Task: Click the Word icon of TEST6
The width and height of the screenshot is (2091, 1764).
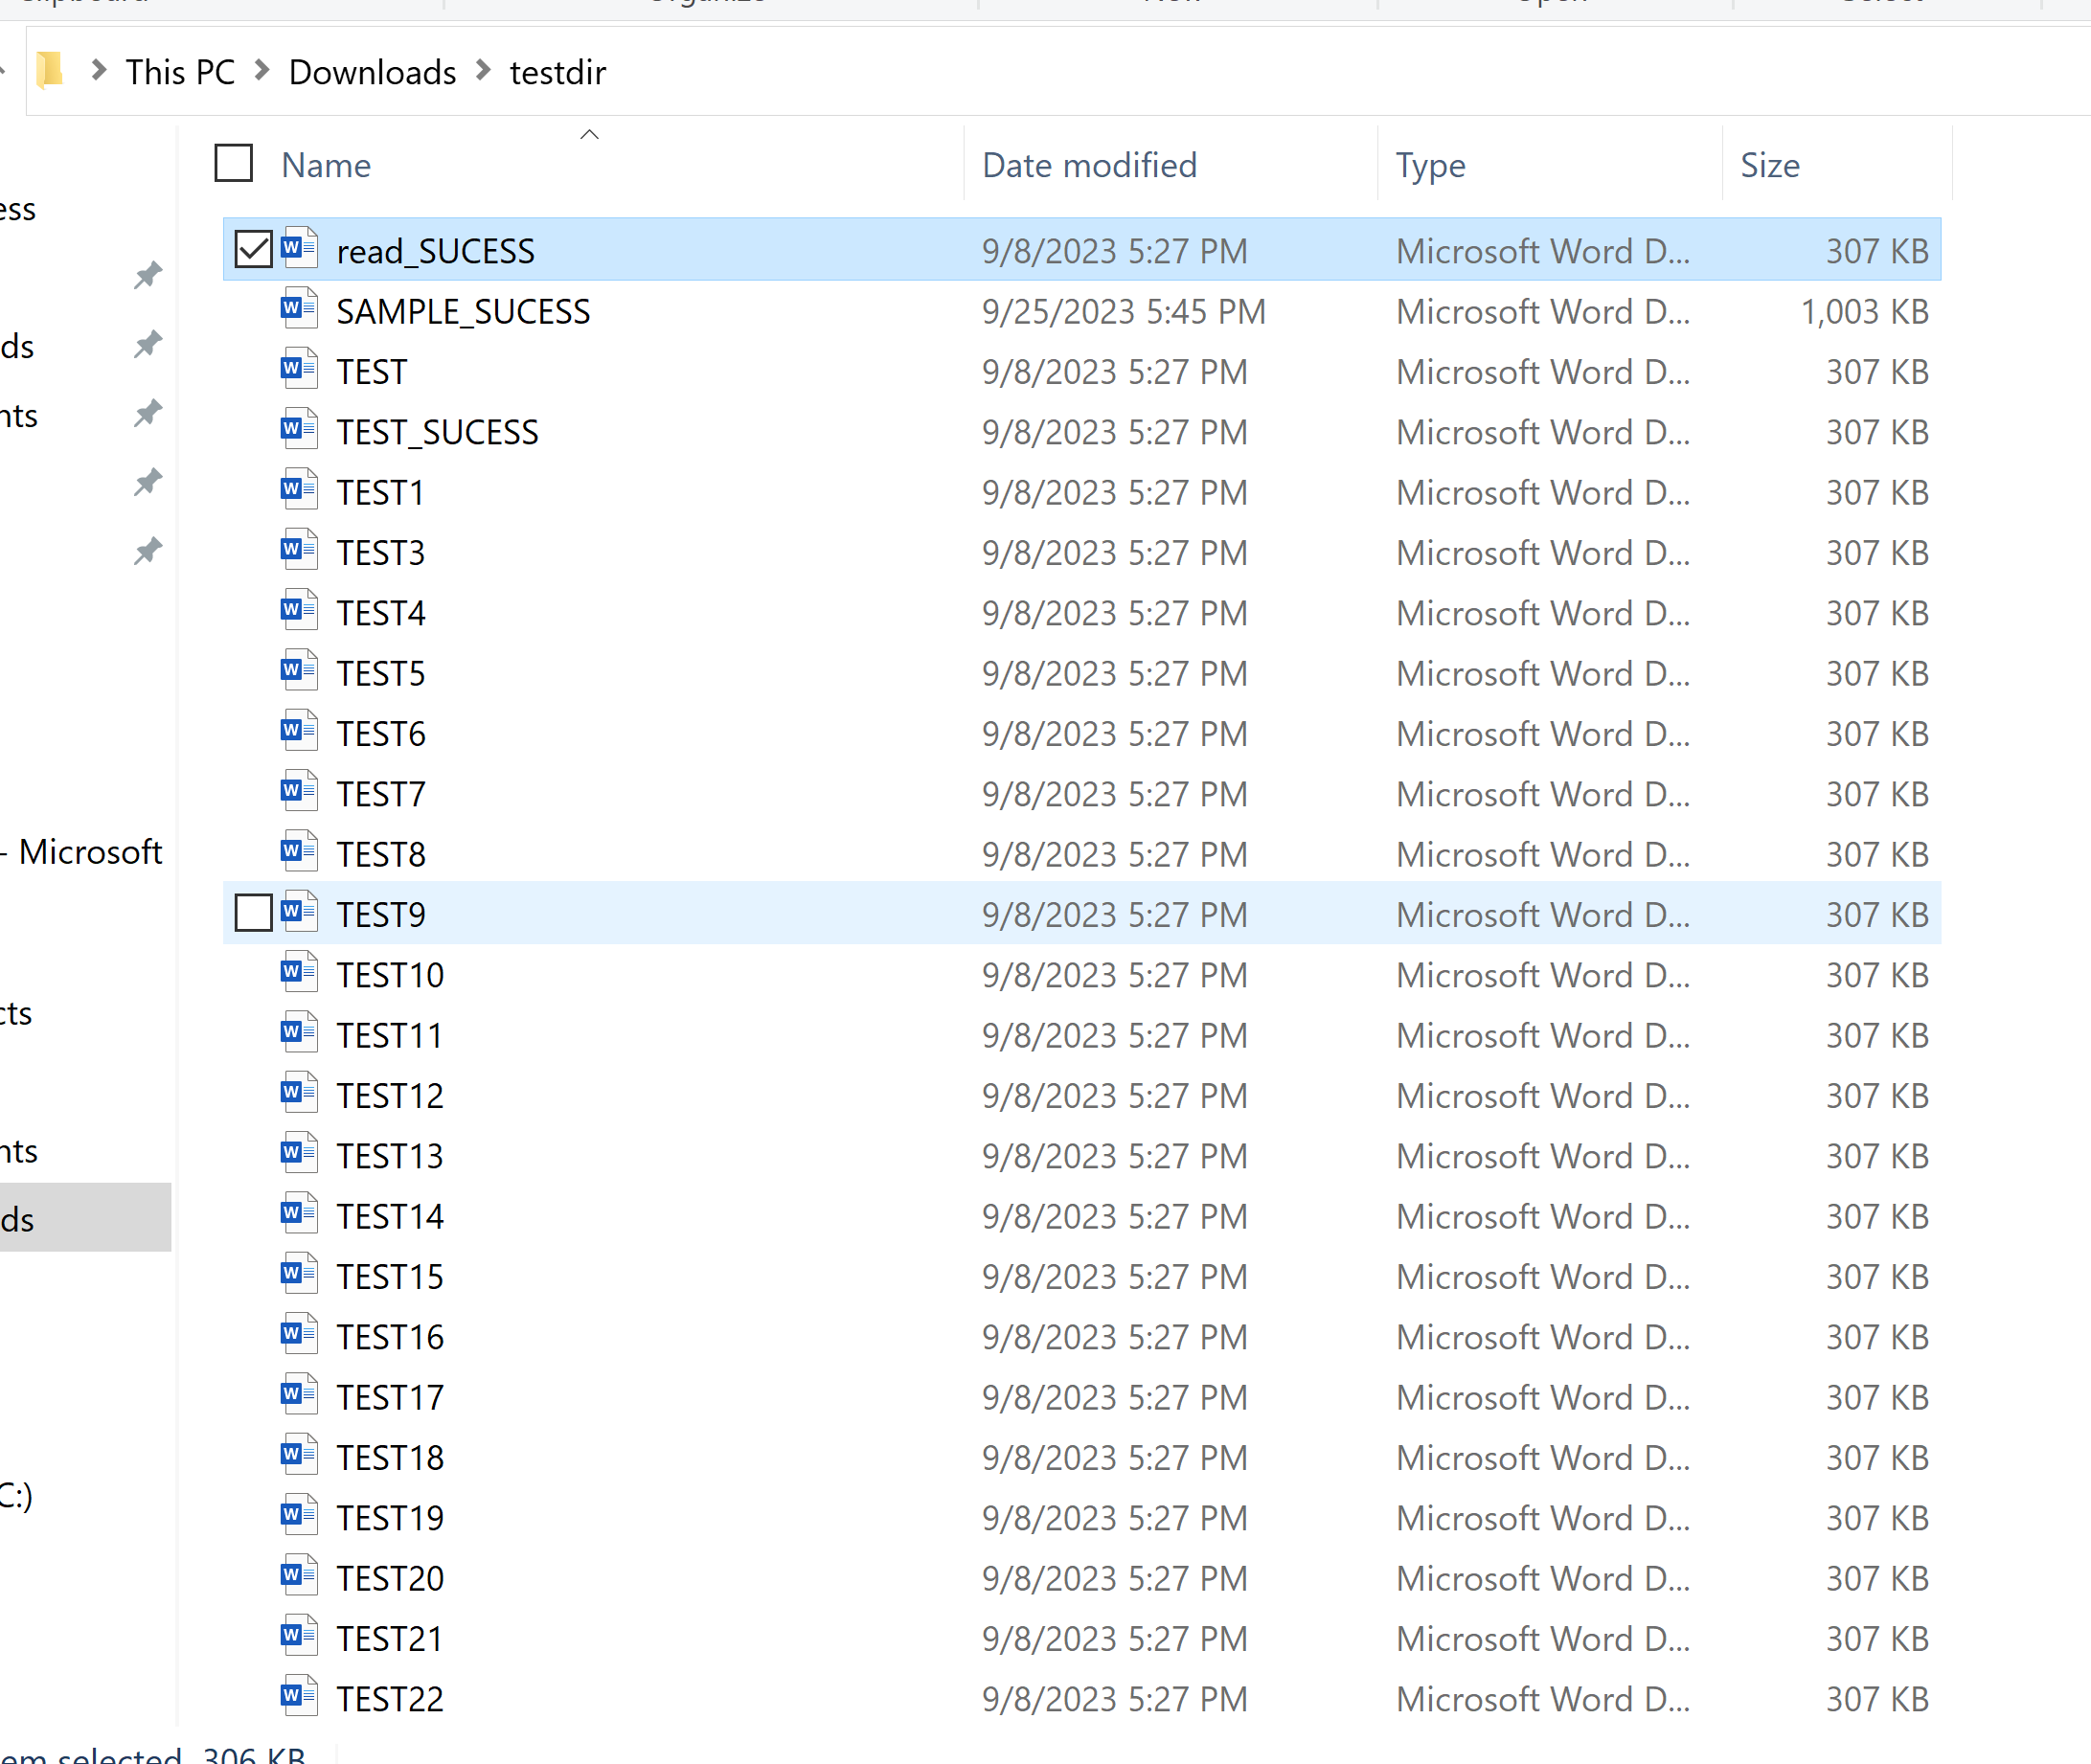Action: pyautogui.click(x=299, y=731)
